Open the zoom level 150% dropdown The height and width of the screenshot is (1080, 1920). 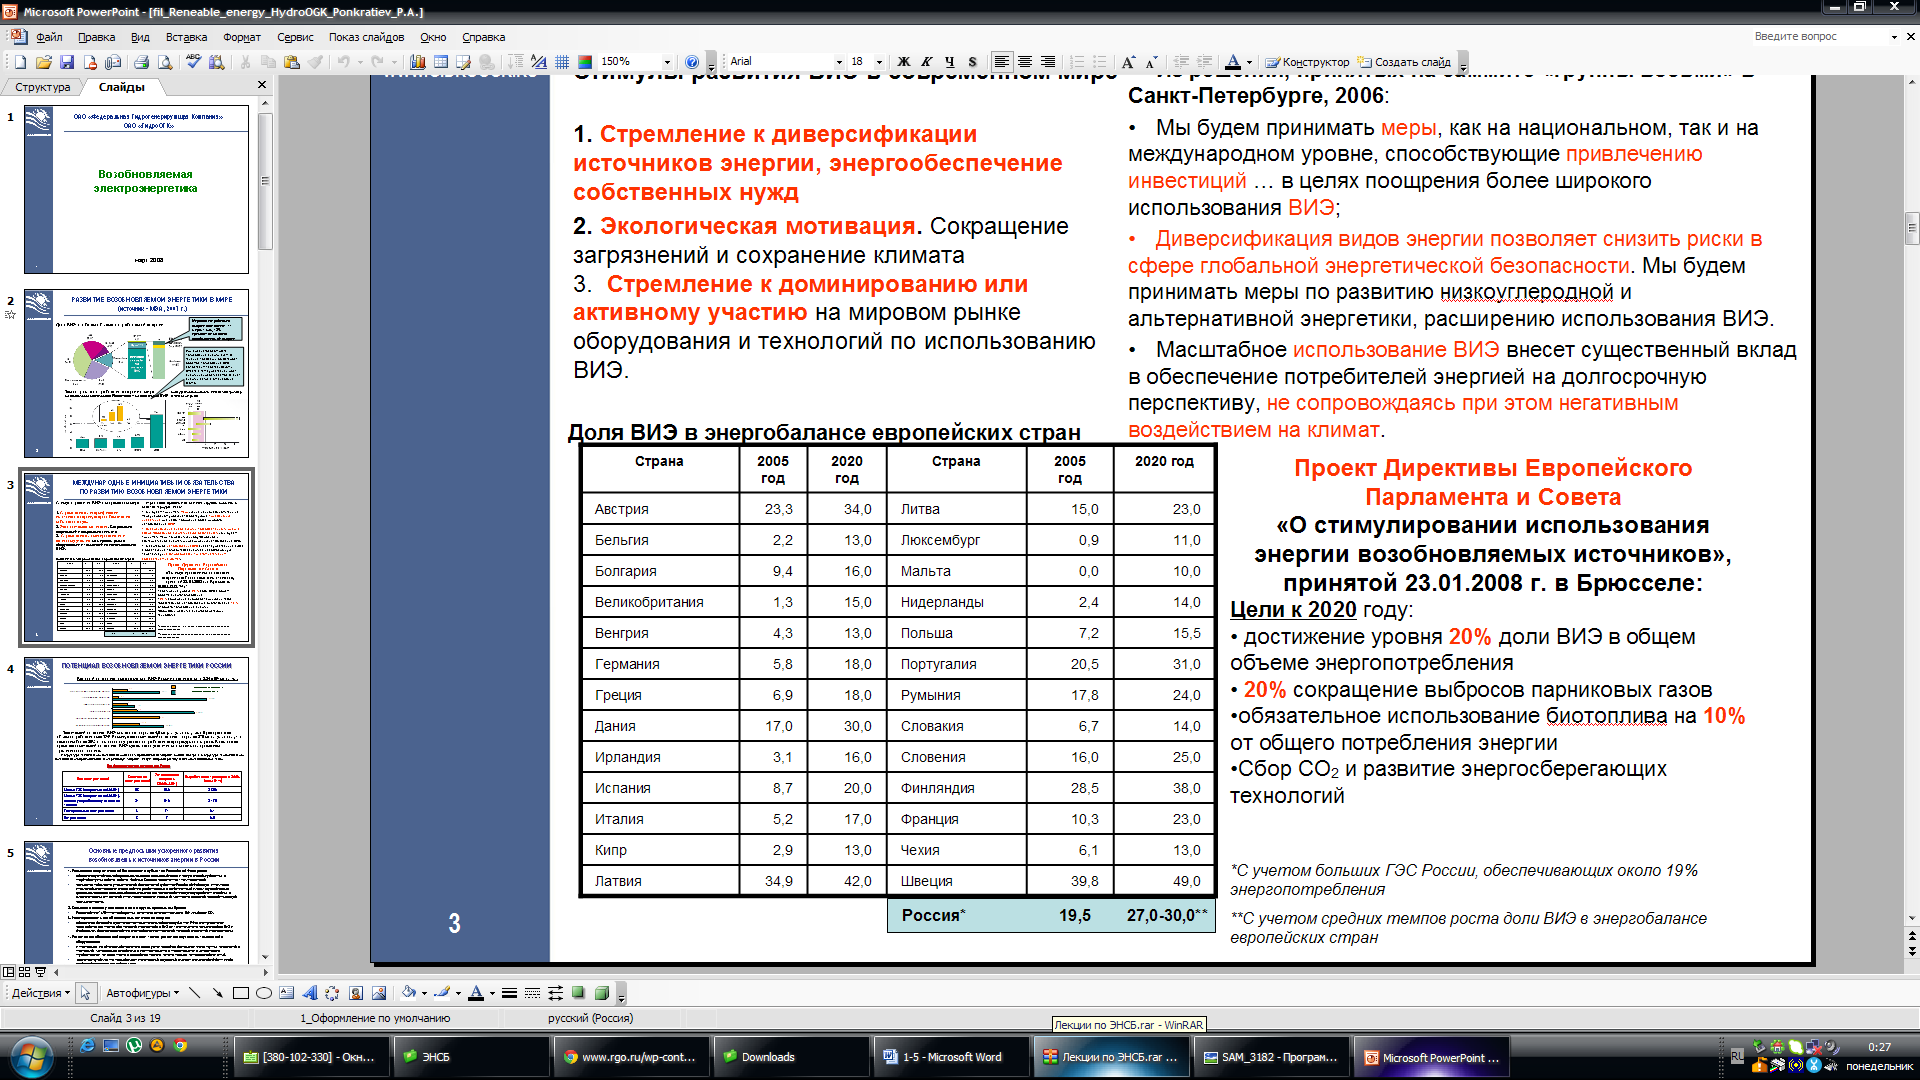point(667,62)
